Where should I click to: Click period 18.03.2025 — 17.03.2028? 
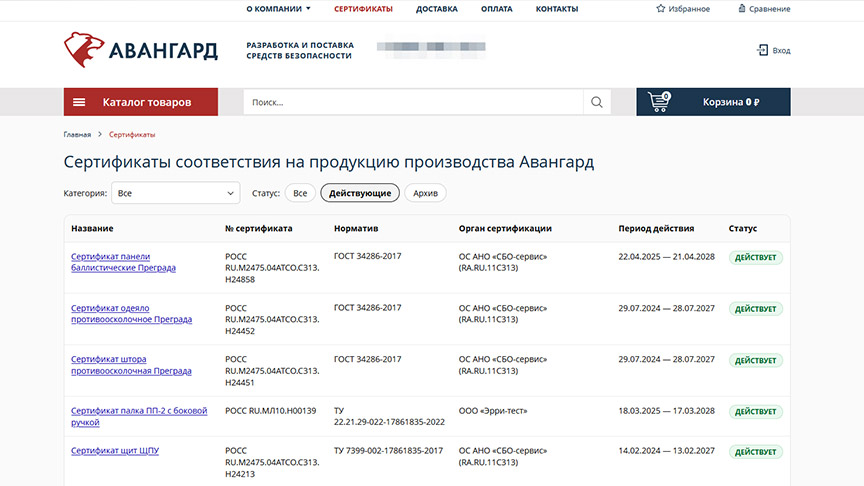pos(666,411)
